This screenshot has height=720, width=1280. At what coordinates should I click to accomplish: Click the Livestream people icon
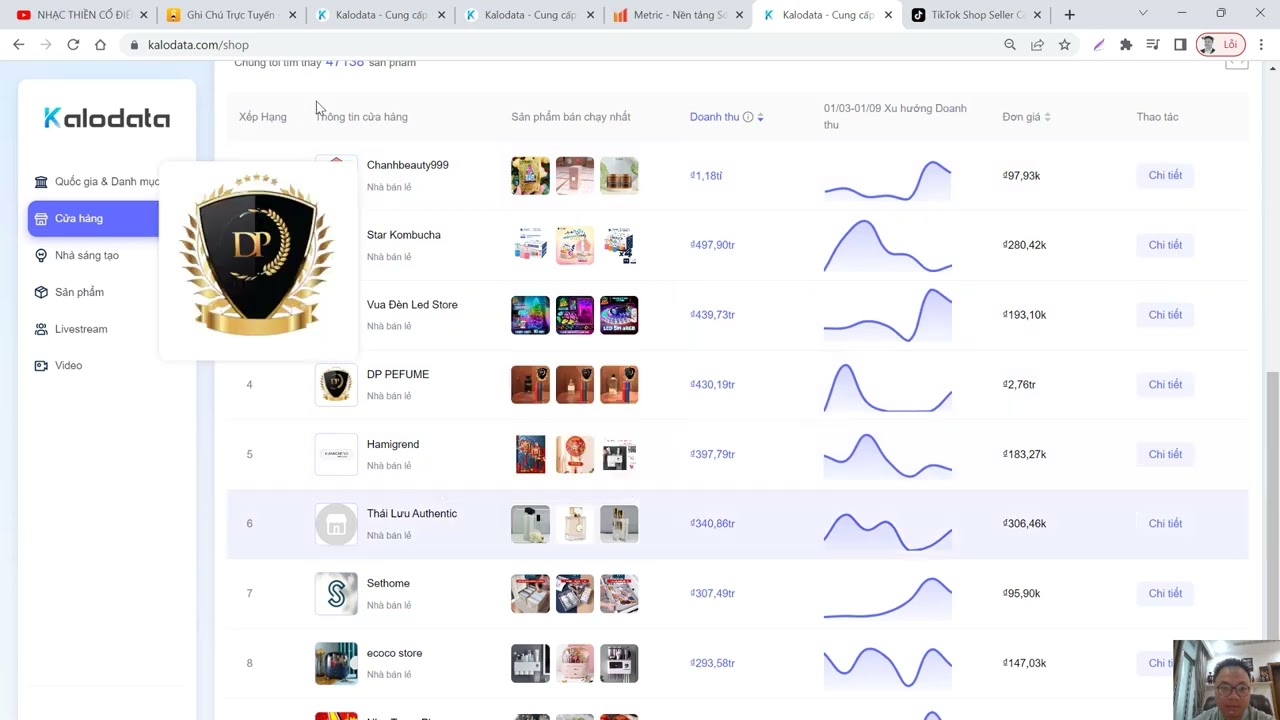41,329
